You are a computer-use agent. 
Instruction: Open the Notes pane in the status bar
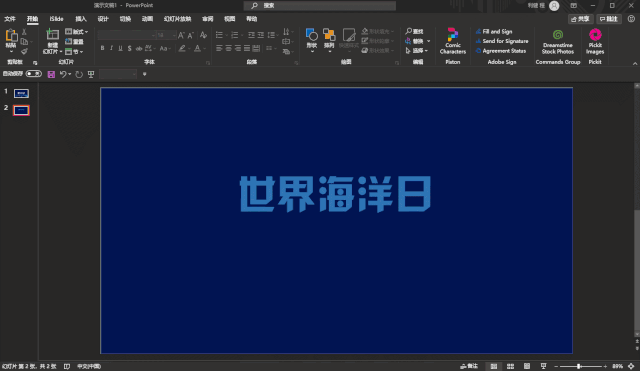click(469, 366)
